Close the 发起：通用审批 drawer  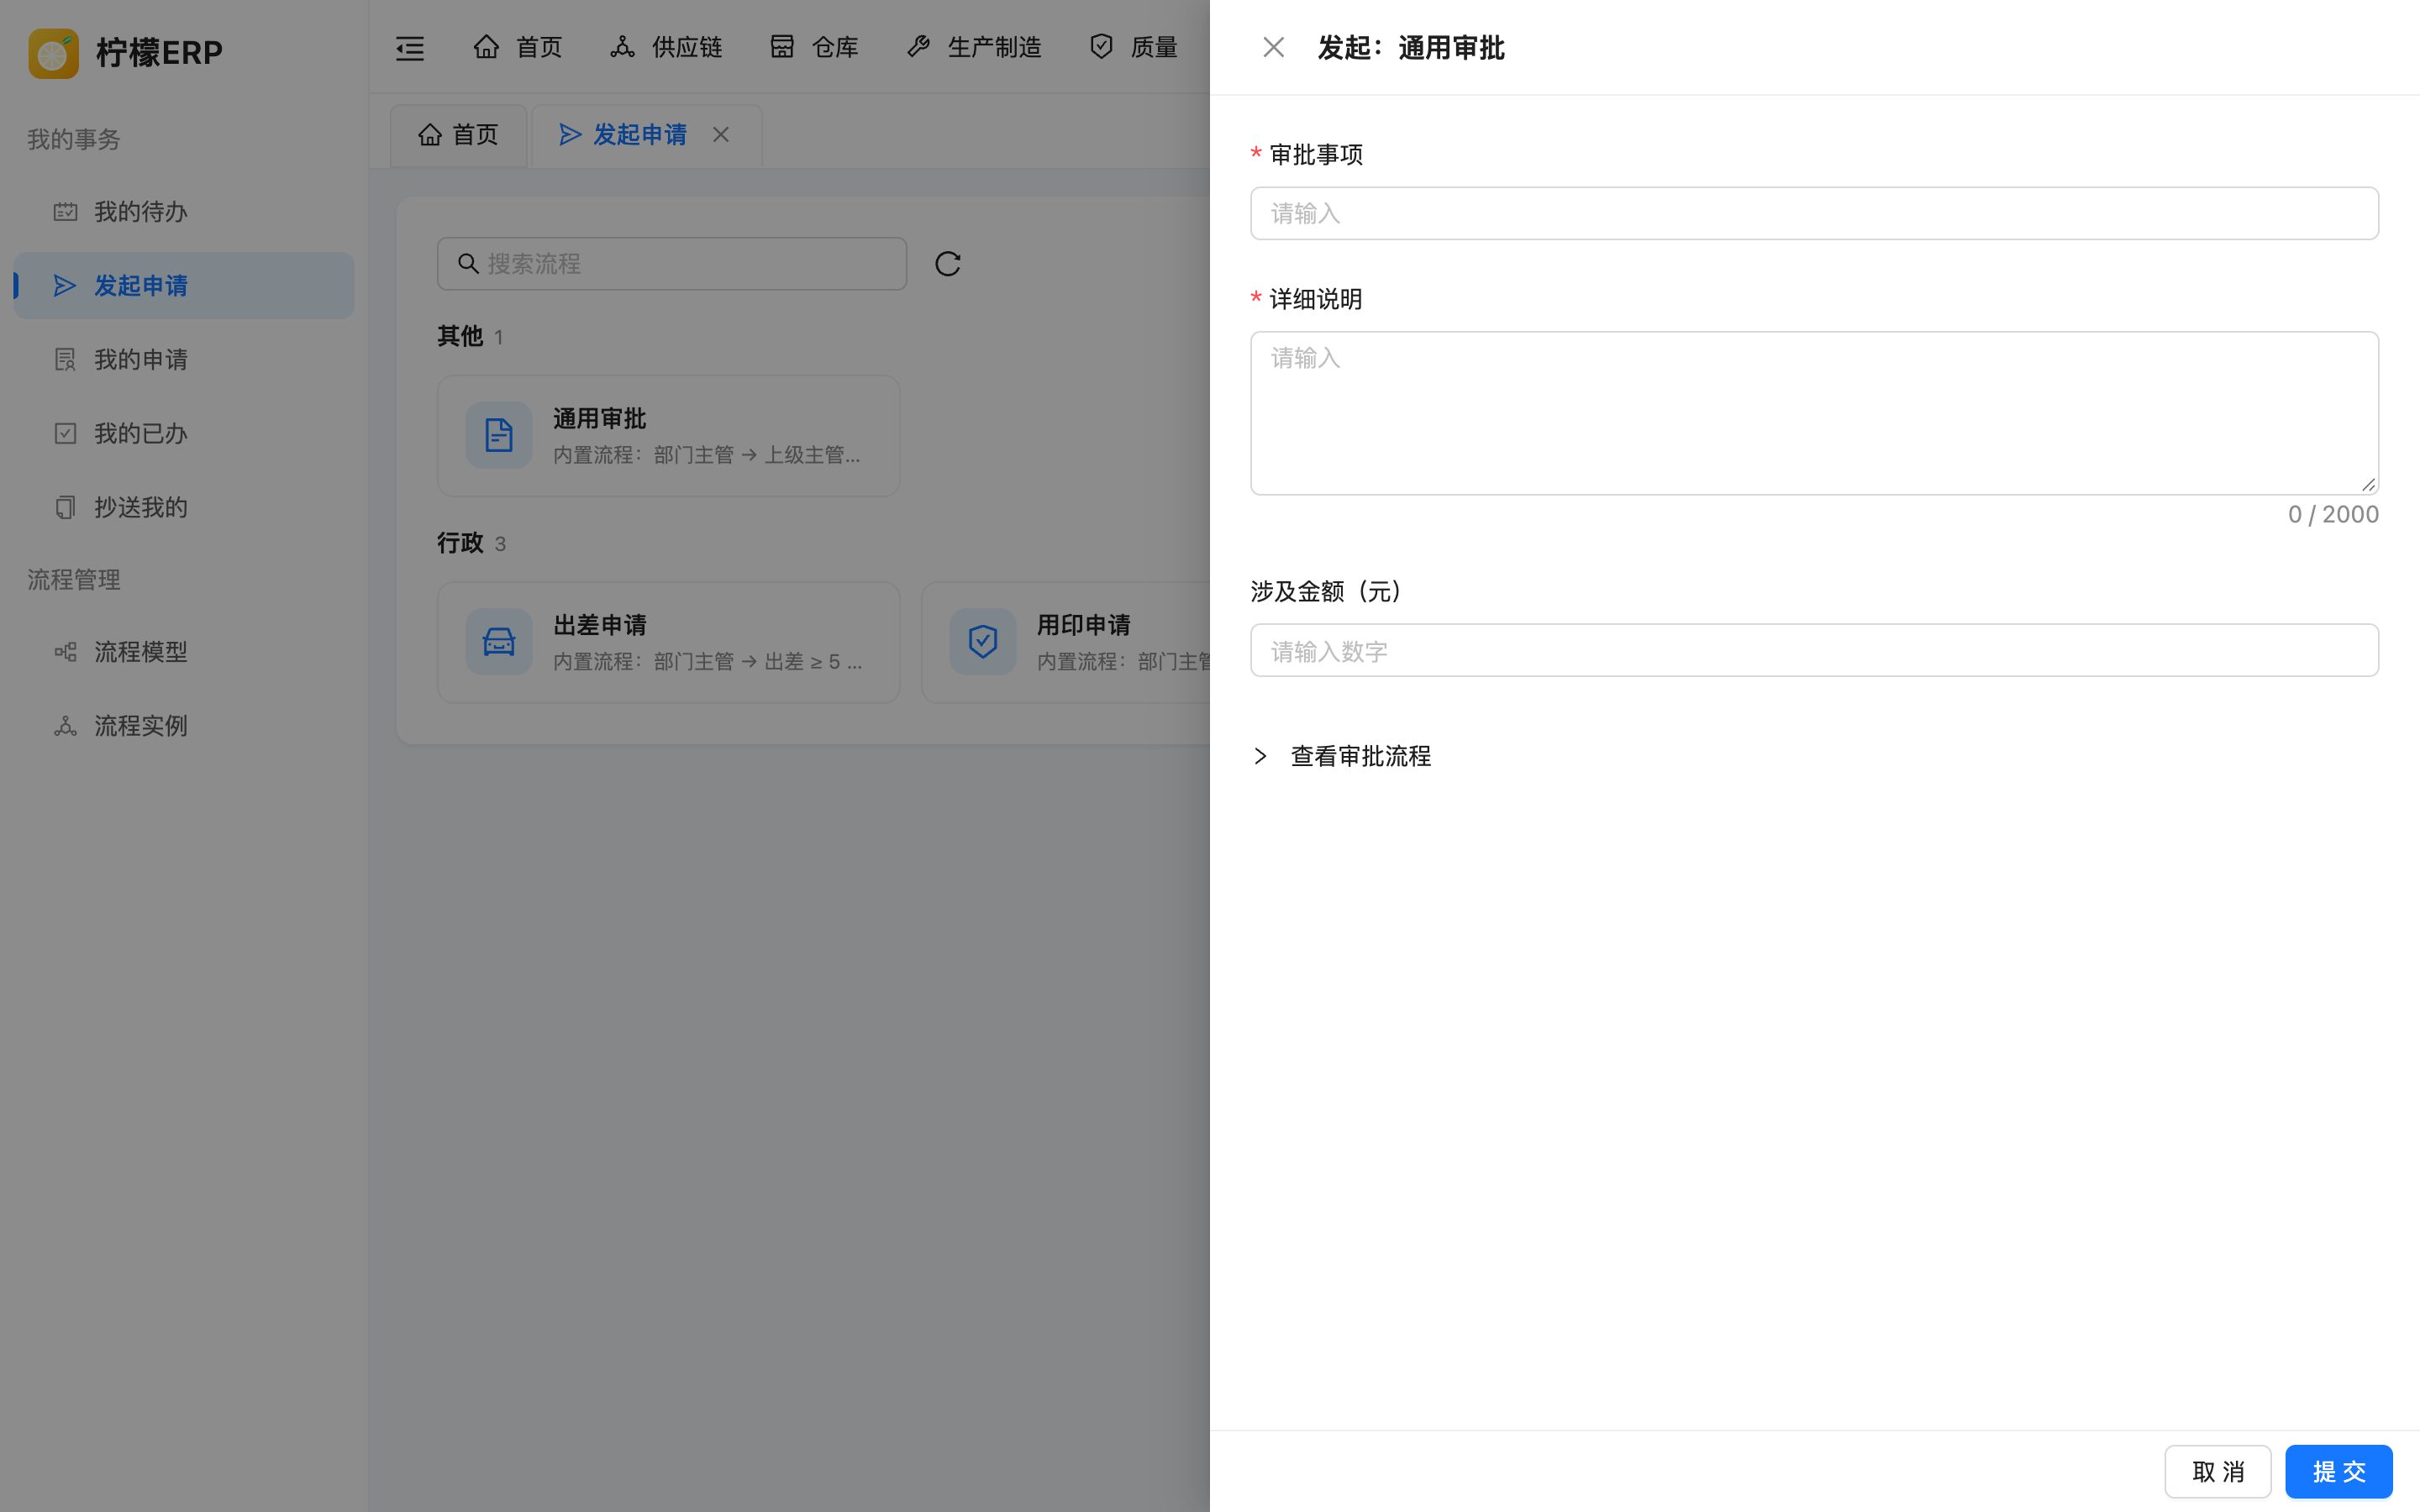click(x=1273, y=47)
